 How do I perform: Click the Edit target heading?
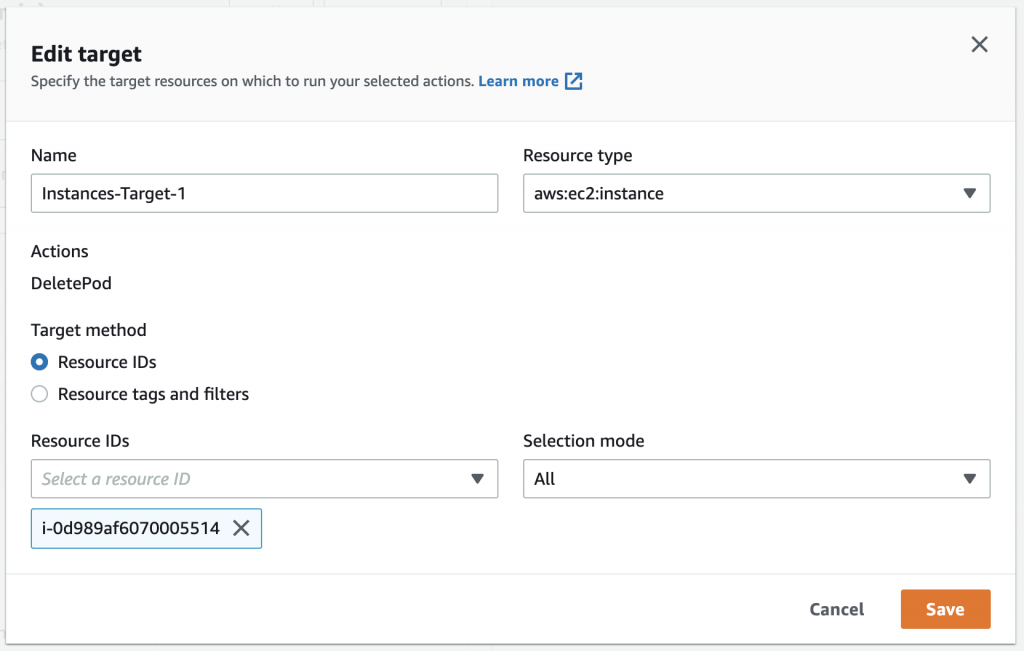[86, 54]
